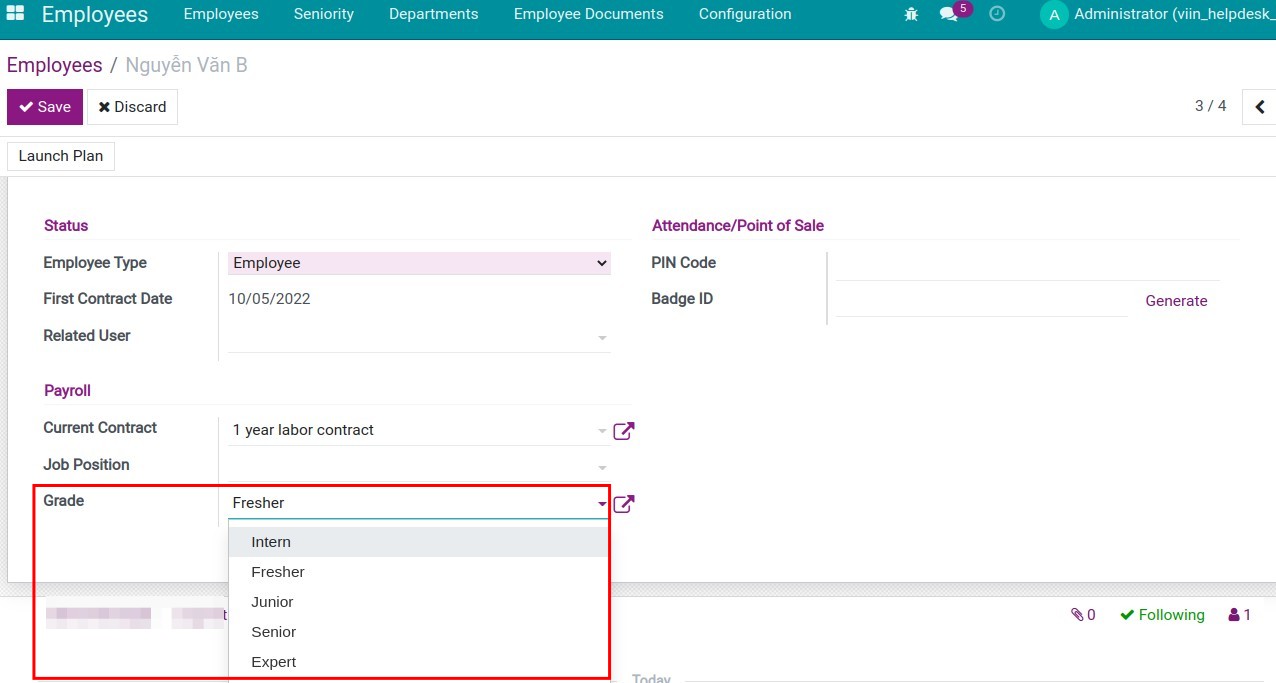The height and width of the screenshot is (683, 1276).
Task: Click the Launch Plan button
Action: pos(60,156)
